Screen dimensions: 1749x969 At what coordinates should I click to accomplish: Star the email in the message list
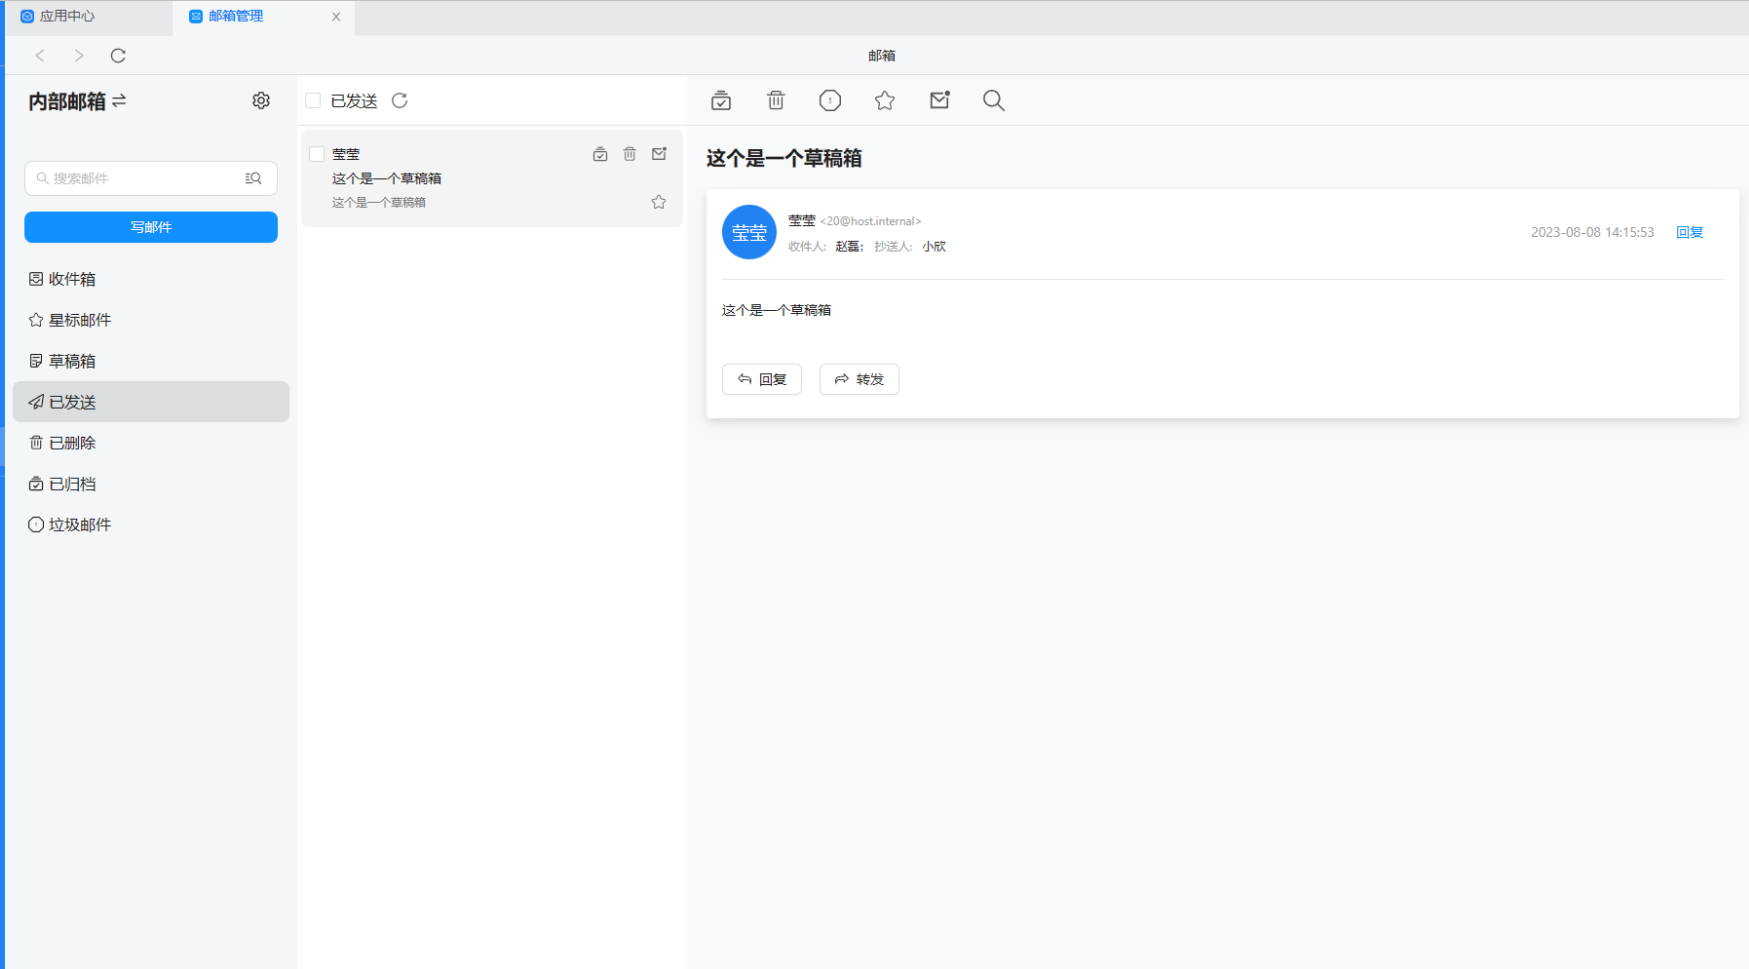tap(659, 202)
